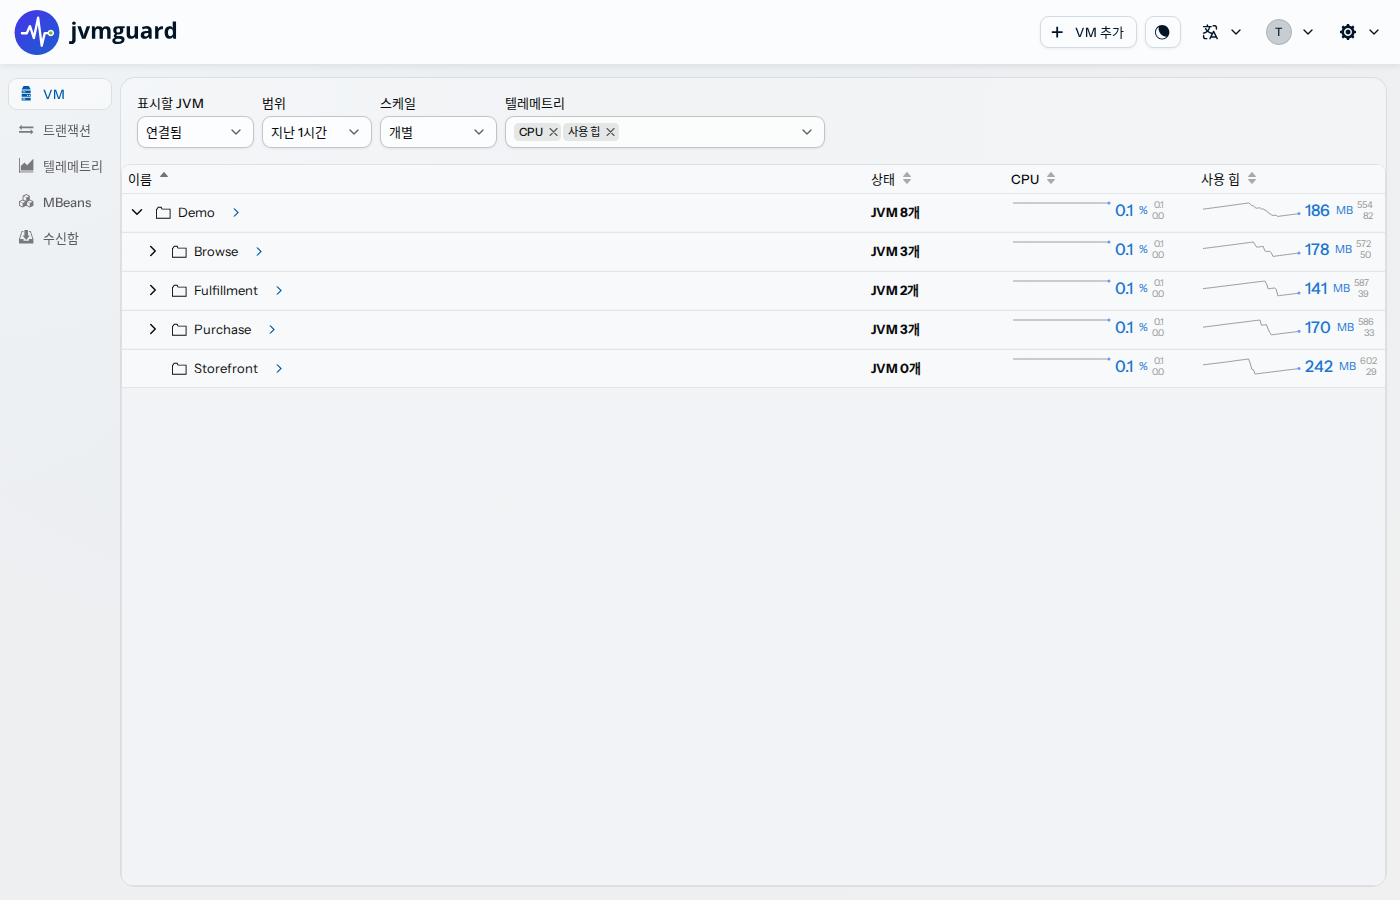Sort by 이름 column arrow
The height and width of the screenshot is (900, 1400).
point(164,176)
